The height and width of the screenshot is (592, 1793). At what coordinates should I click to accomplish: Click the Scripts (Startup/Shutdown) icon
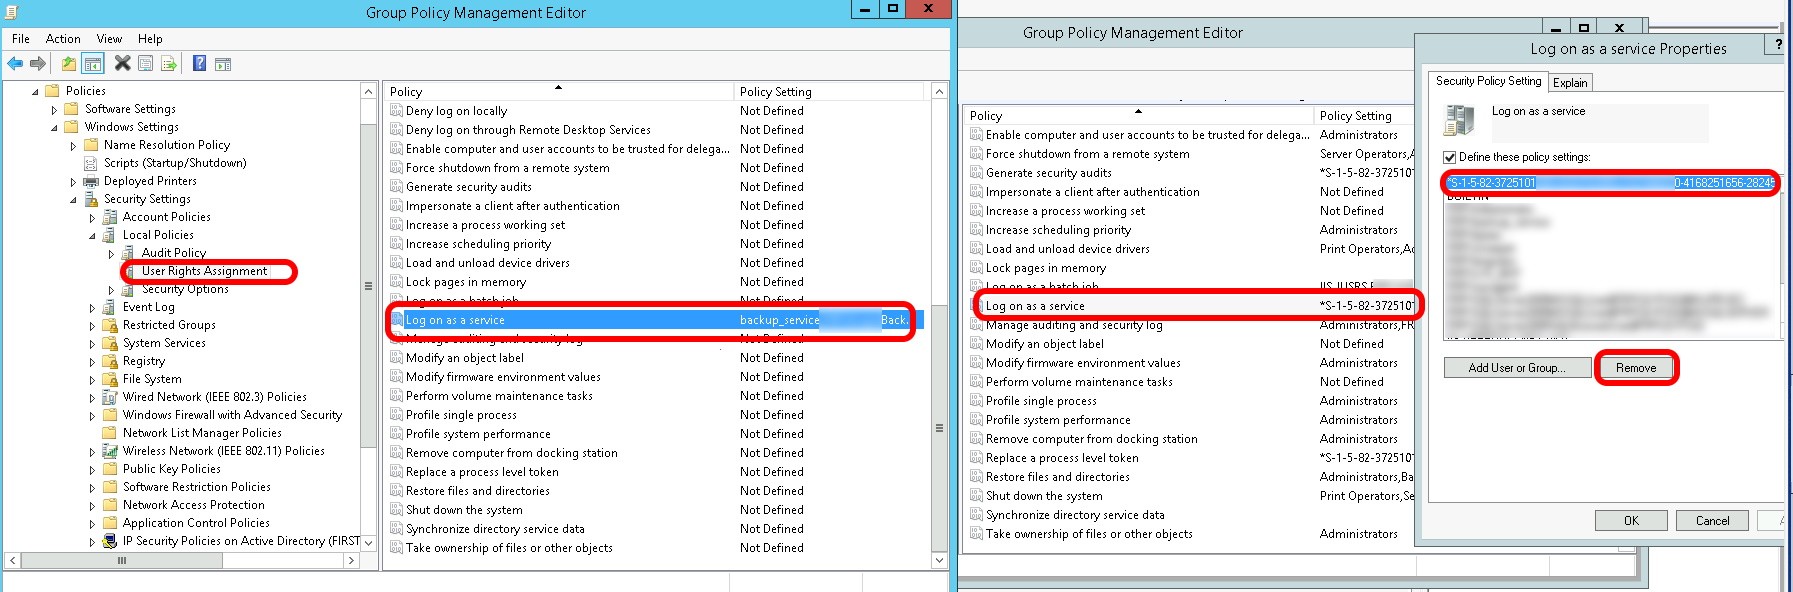(x=90, y=163)
